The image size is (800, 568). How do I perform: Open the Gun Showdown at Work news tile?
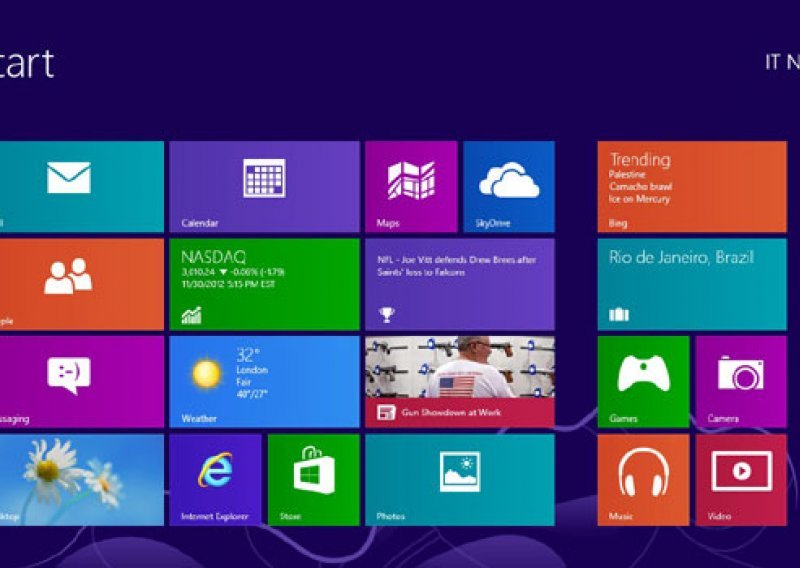pos(460,382)
